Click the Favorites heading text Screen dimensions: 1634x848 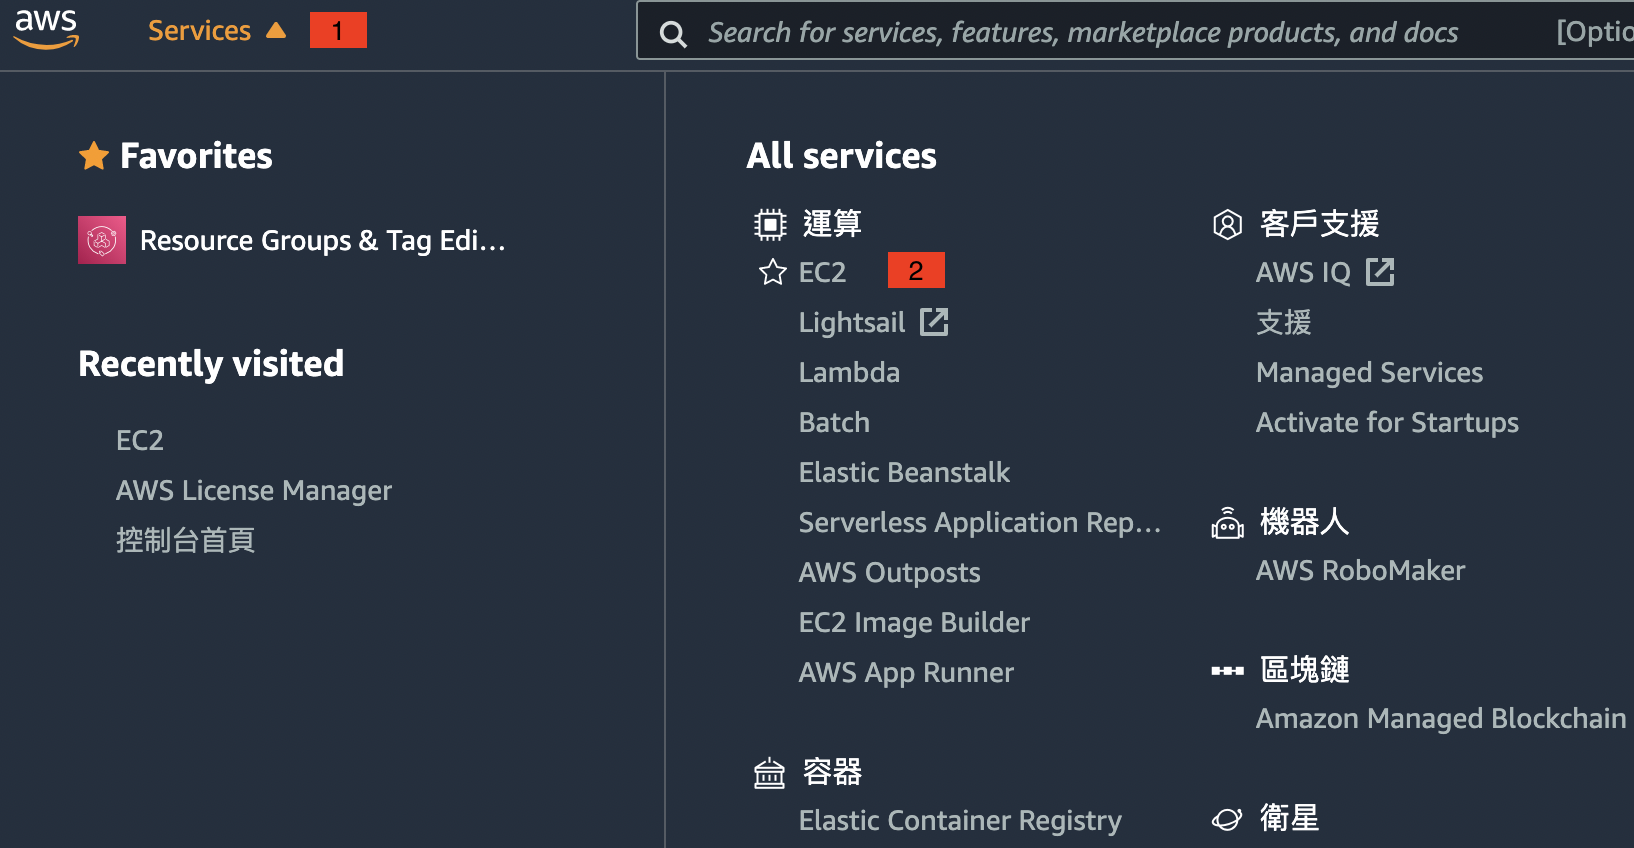coord(196,156)
